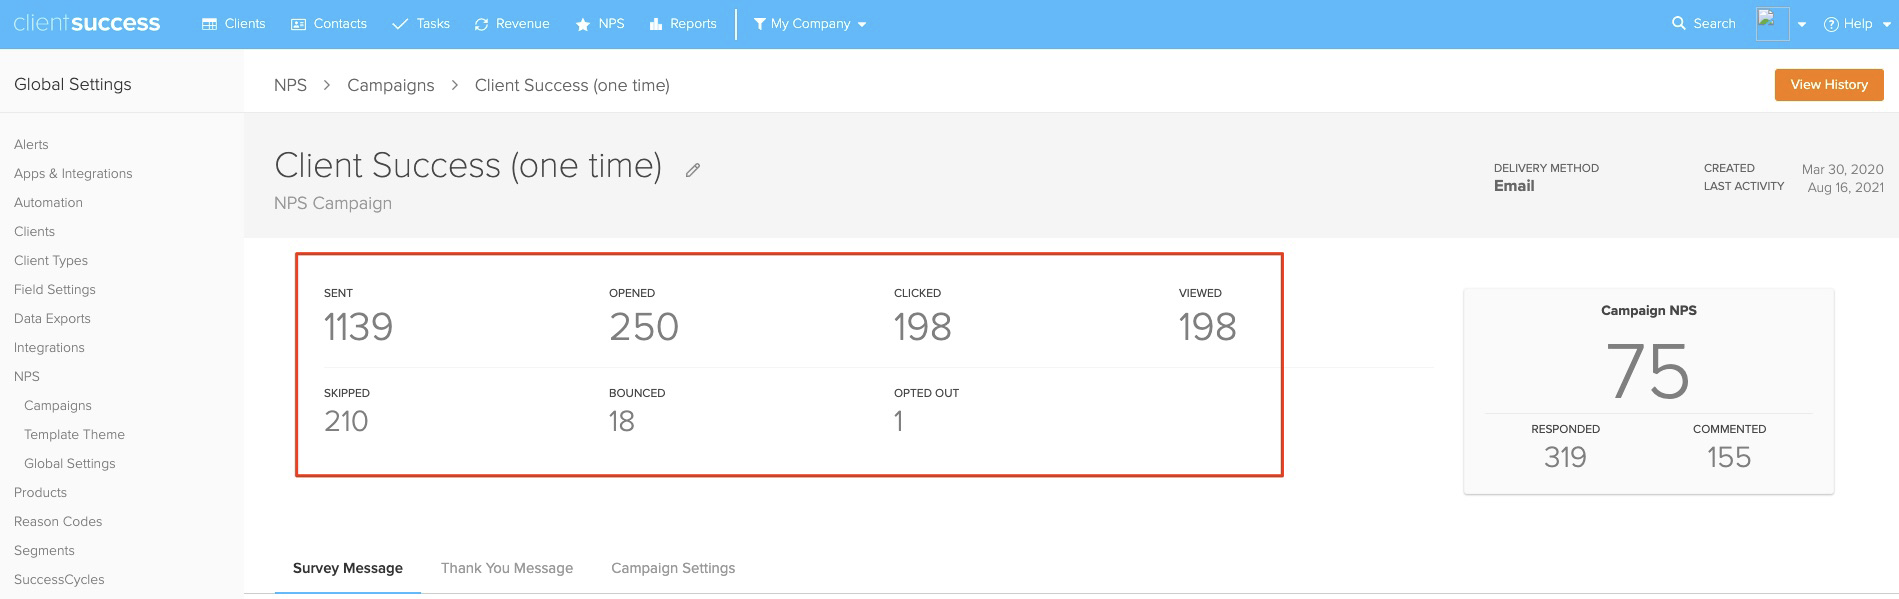Click the Commented count 155
The height and width of the screenshot is (599, 1899).
click(1729, 457)
